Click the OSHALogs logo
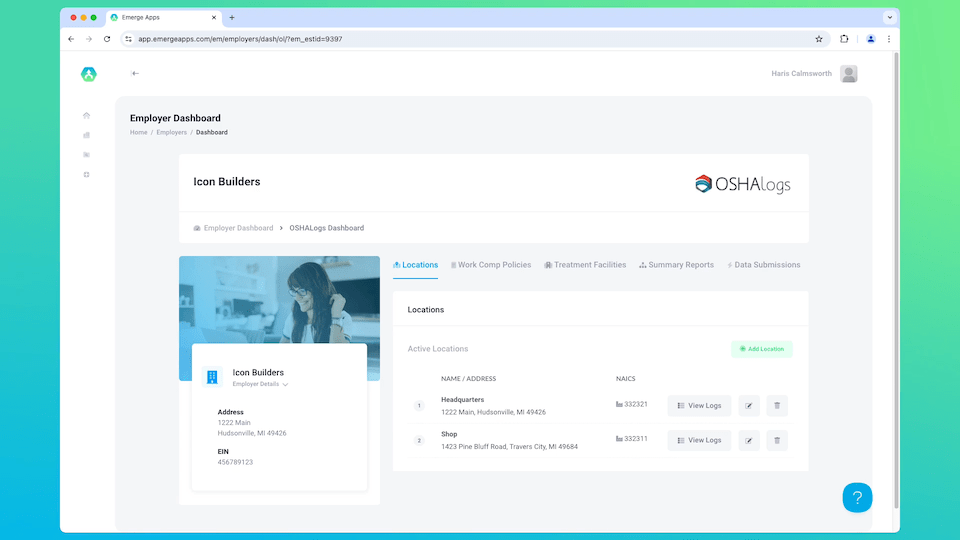Viewport: 960px width, 540px height. (x=743, y=184)
